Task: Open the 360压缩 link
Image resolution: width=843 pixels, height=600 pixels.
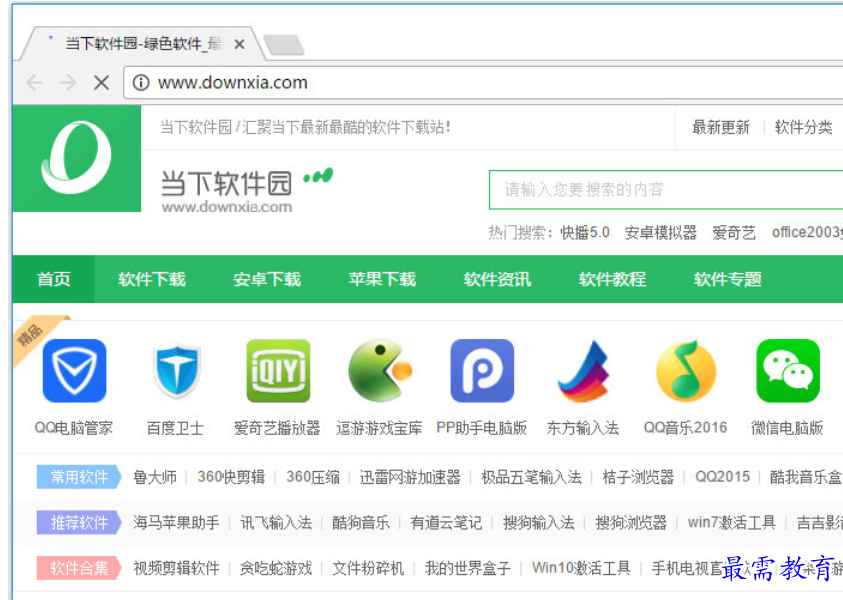Action: 313,477
